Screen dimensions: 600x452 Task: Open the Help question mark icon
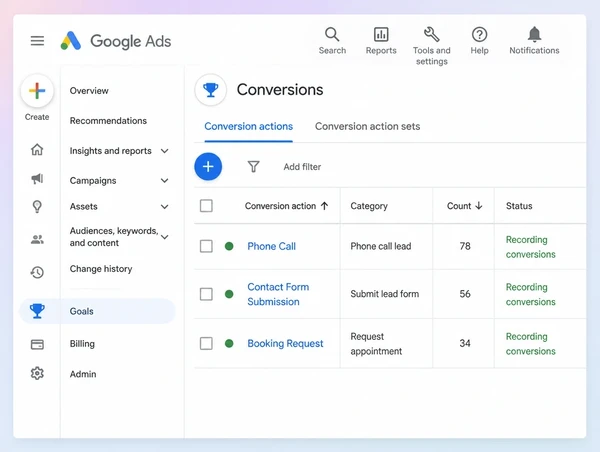(x=479, y=41)
